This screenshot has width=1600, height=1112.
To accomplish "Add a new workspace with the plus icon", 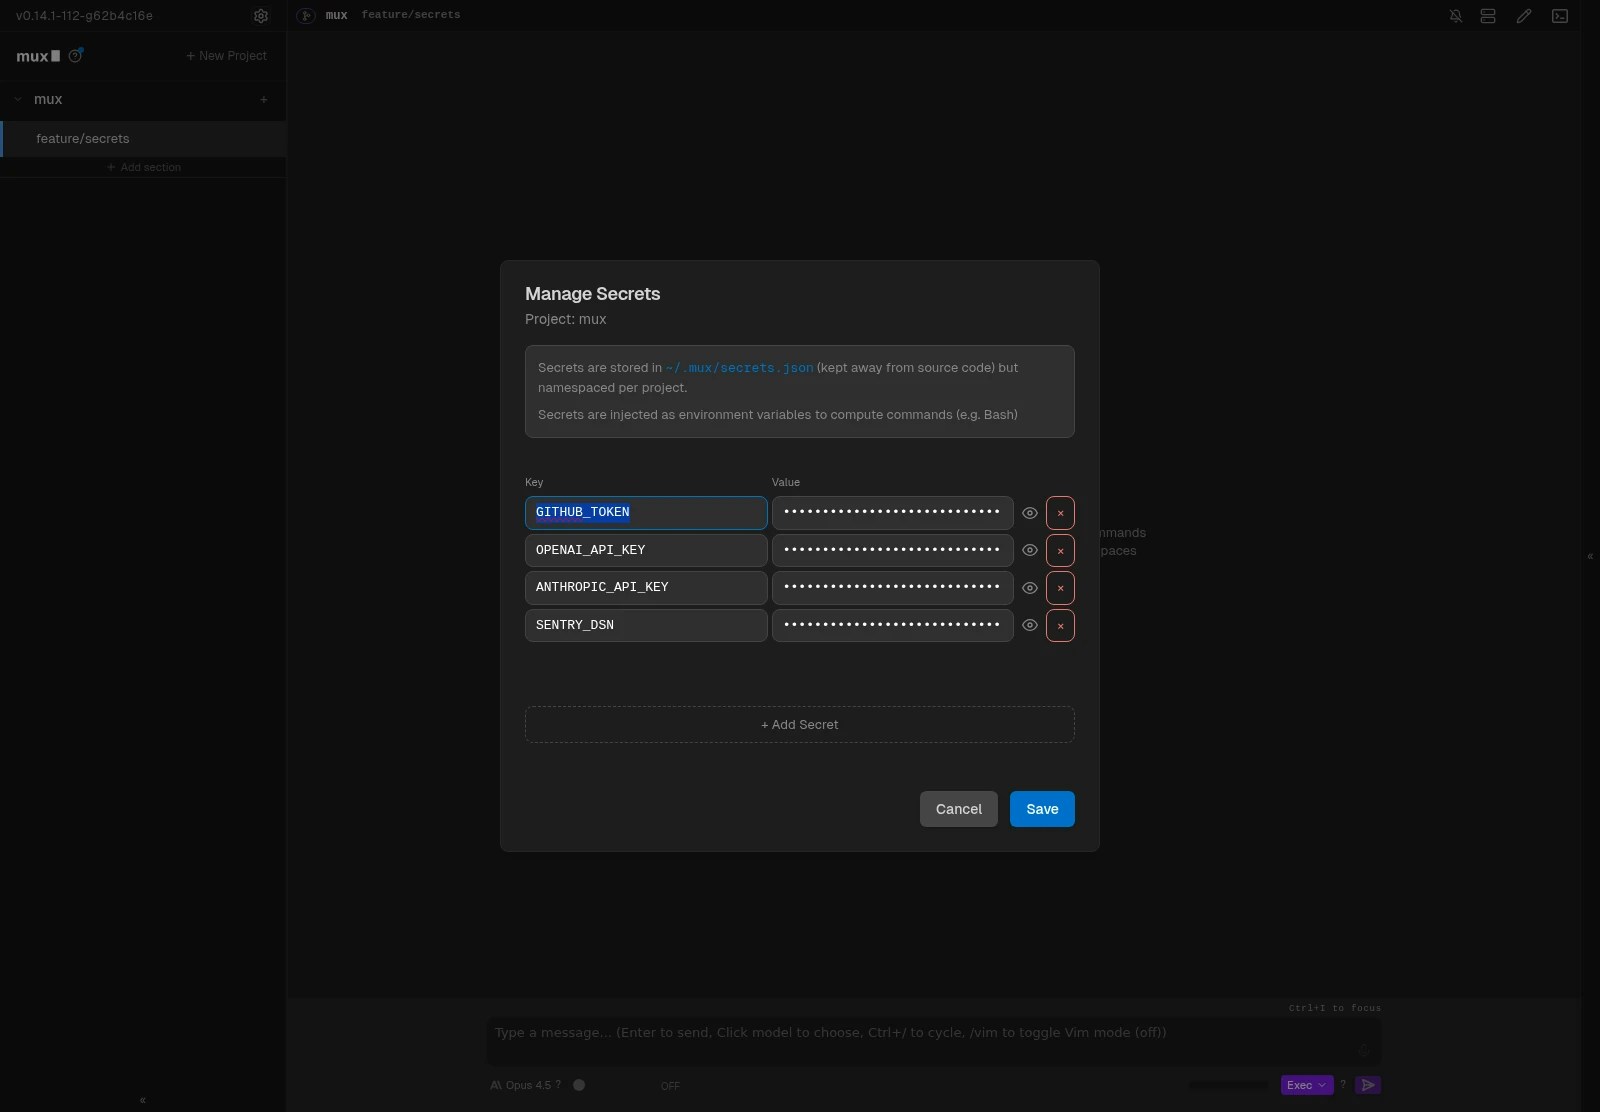I will 264,100.
